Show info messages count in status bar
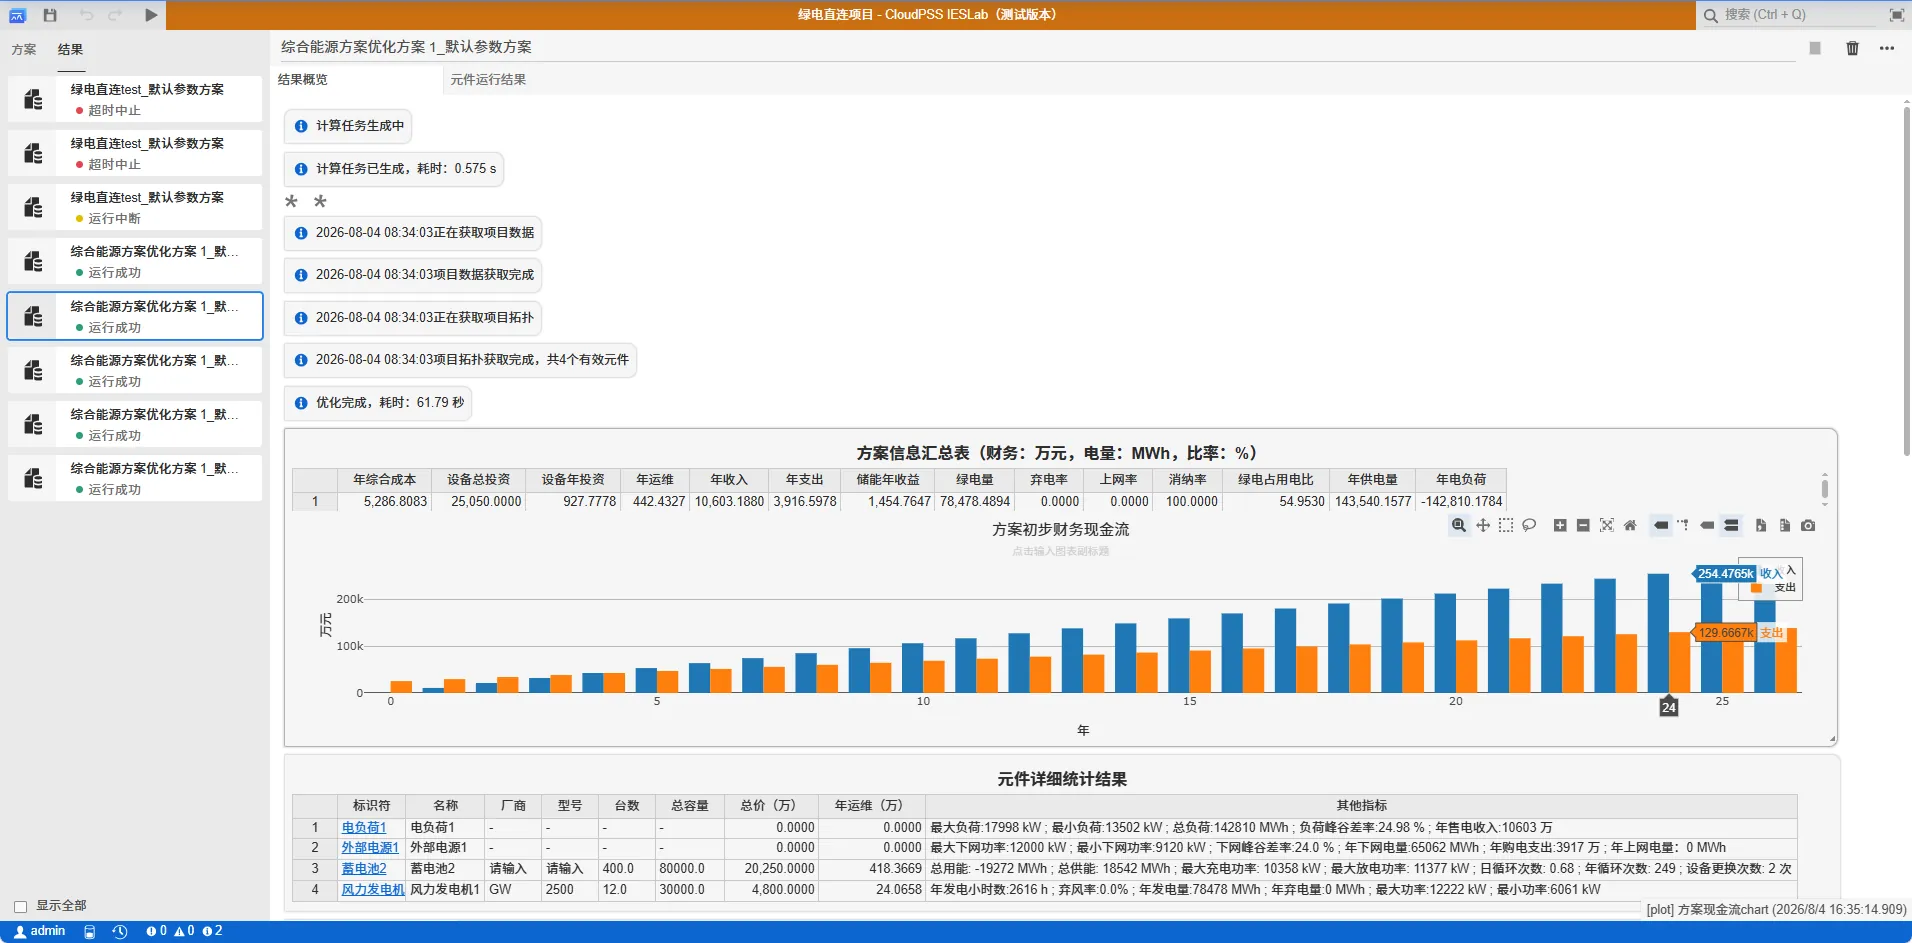 [212, 931]
